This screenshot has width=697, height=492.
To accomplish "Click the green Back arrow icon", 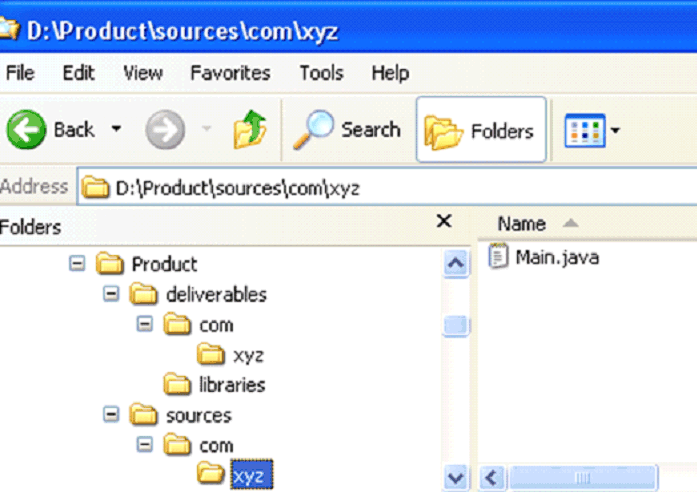I will 27,129.
